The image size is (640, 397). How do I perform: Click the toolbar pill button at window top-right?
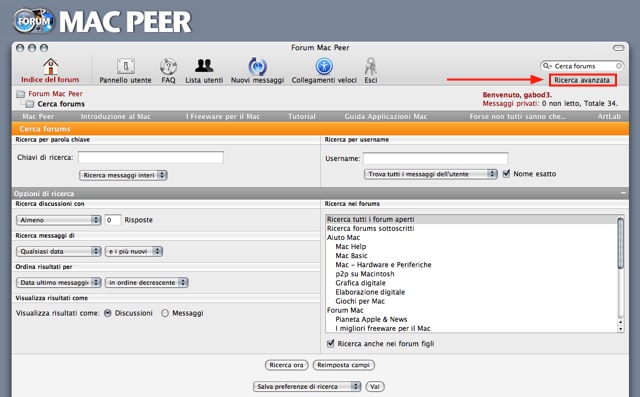coord(619,48)
